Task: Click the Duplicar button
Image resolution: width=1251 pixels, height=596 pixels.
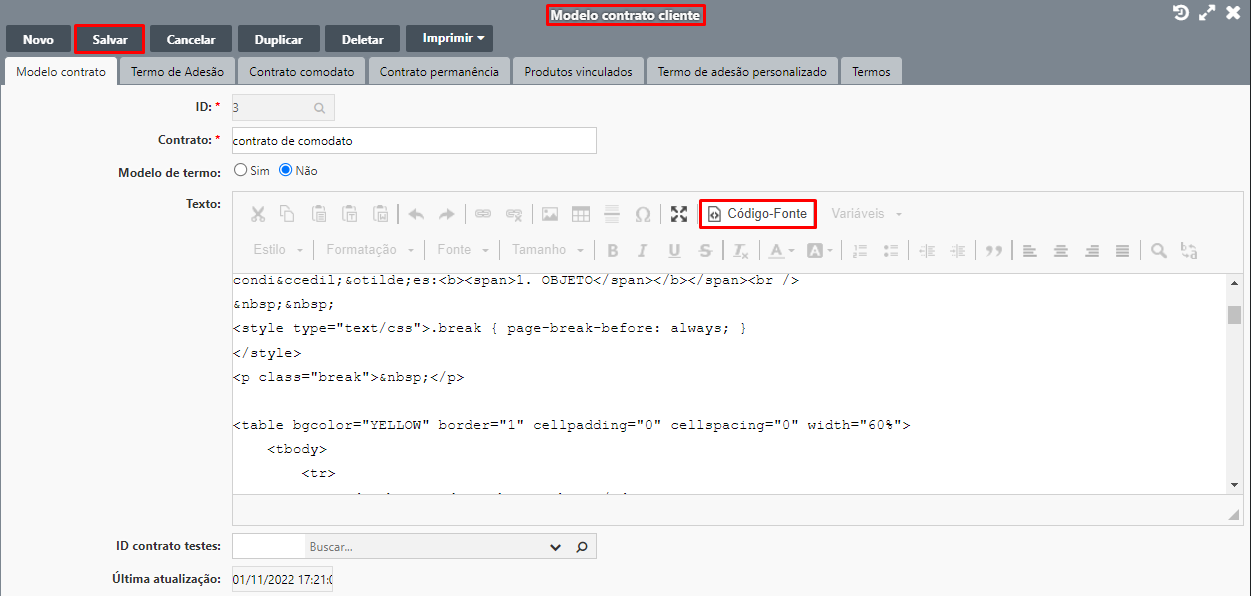Action: pyautogui.click(x=279, y=39)
